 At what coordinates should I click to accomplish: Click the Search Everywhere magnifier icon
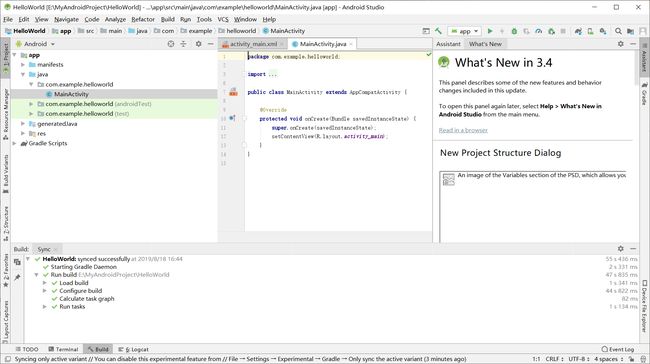coord(618,31)
